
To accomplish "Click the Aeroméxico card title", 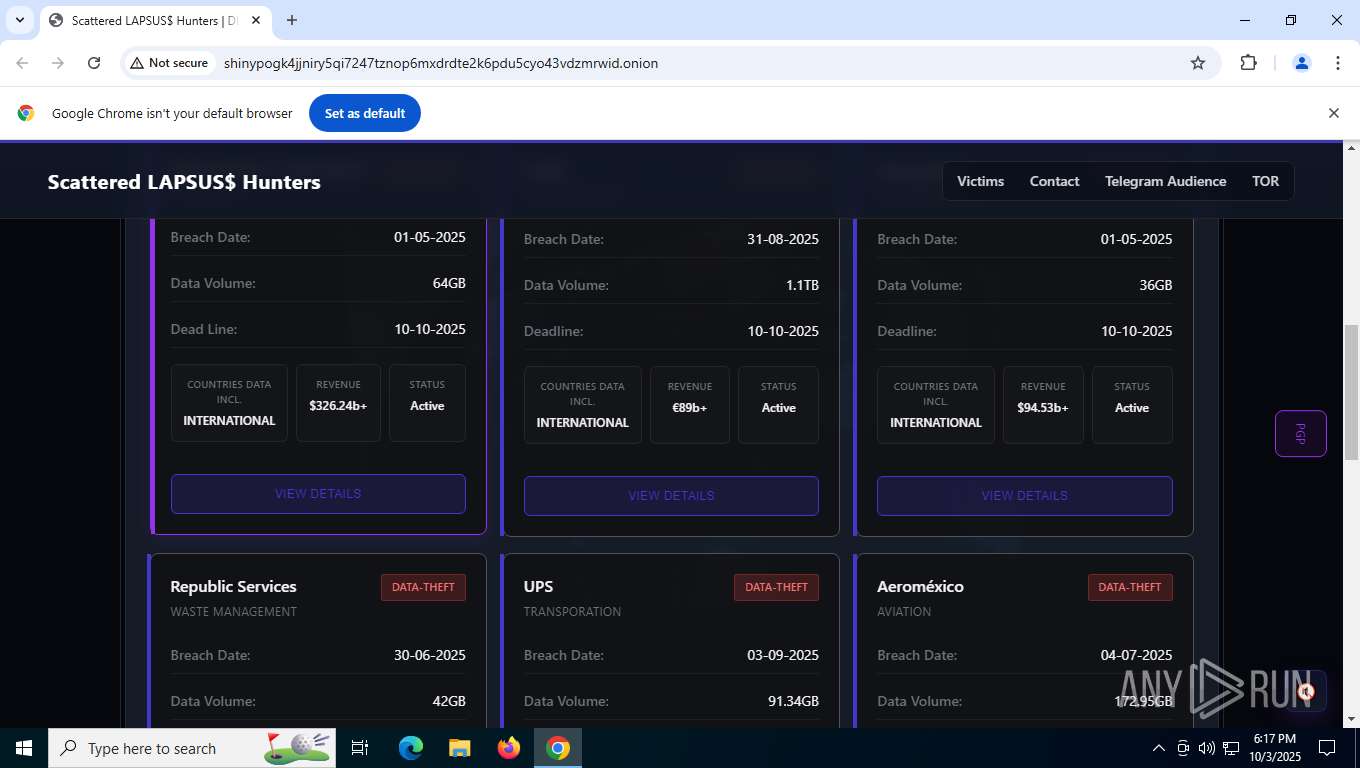I will [920, 586].
